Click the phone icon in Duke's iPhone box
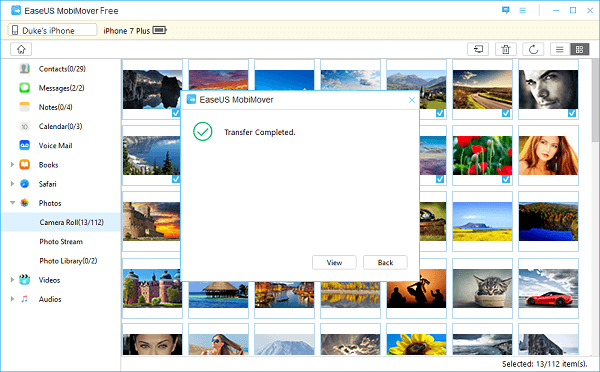The image size is (600, 372). click(15, 30)
